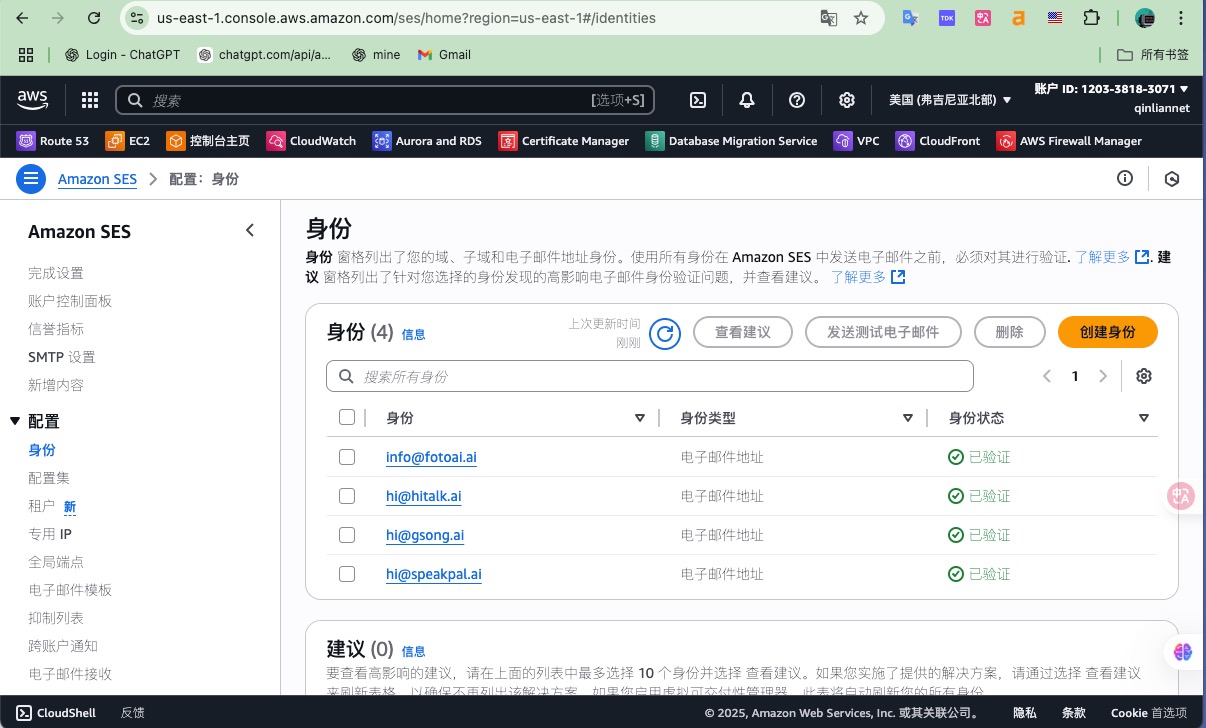Click the 发送测试电子邮件 button
Viewport: 1206px width, 728px height.
tap(883, 332)
